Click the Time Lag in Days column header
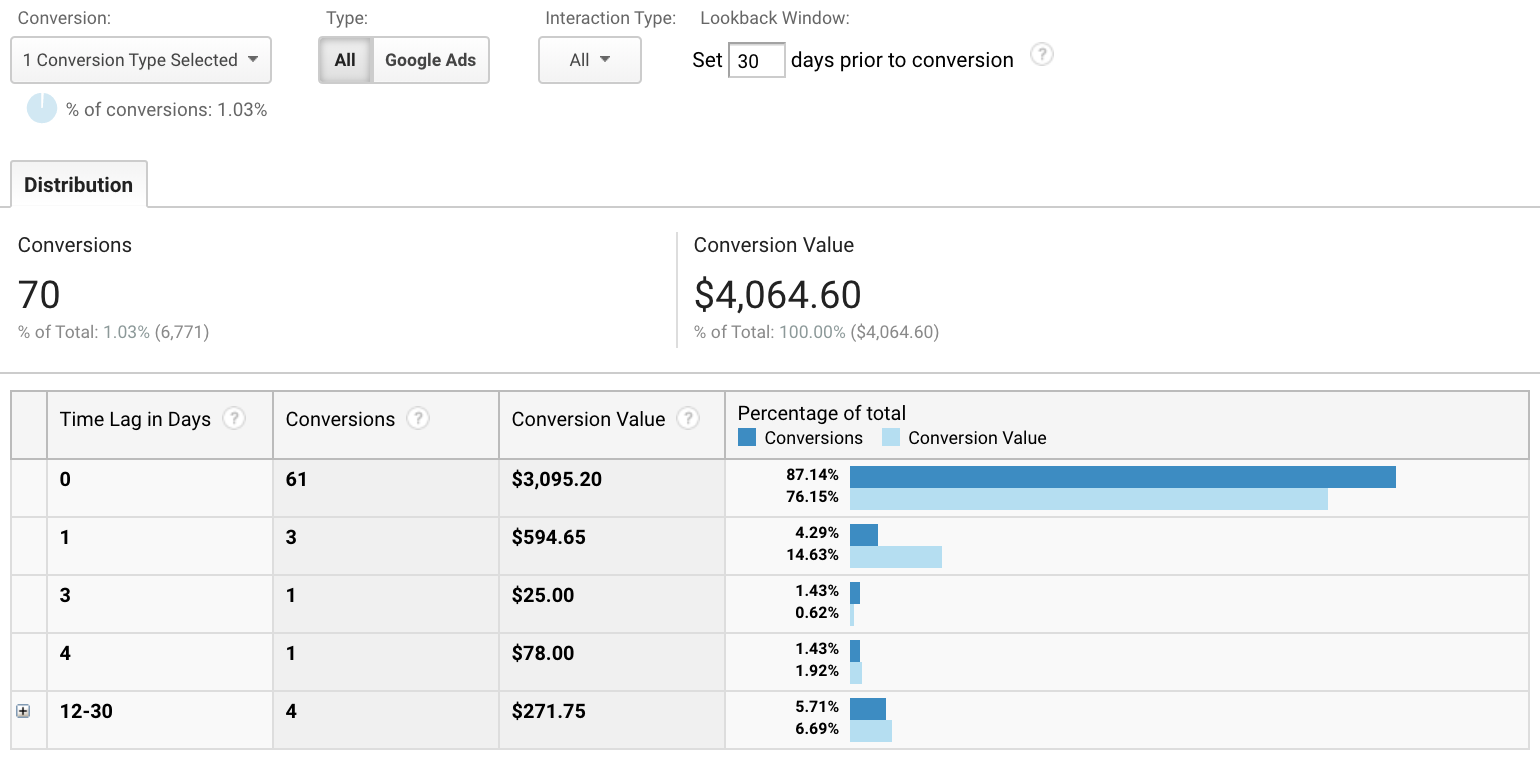The image size is (1540, 760). tap(135, 419)
